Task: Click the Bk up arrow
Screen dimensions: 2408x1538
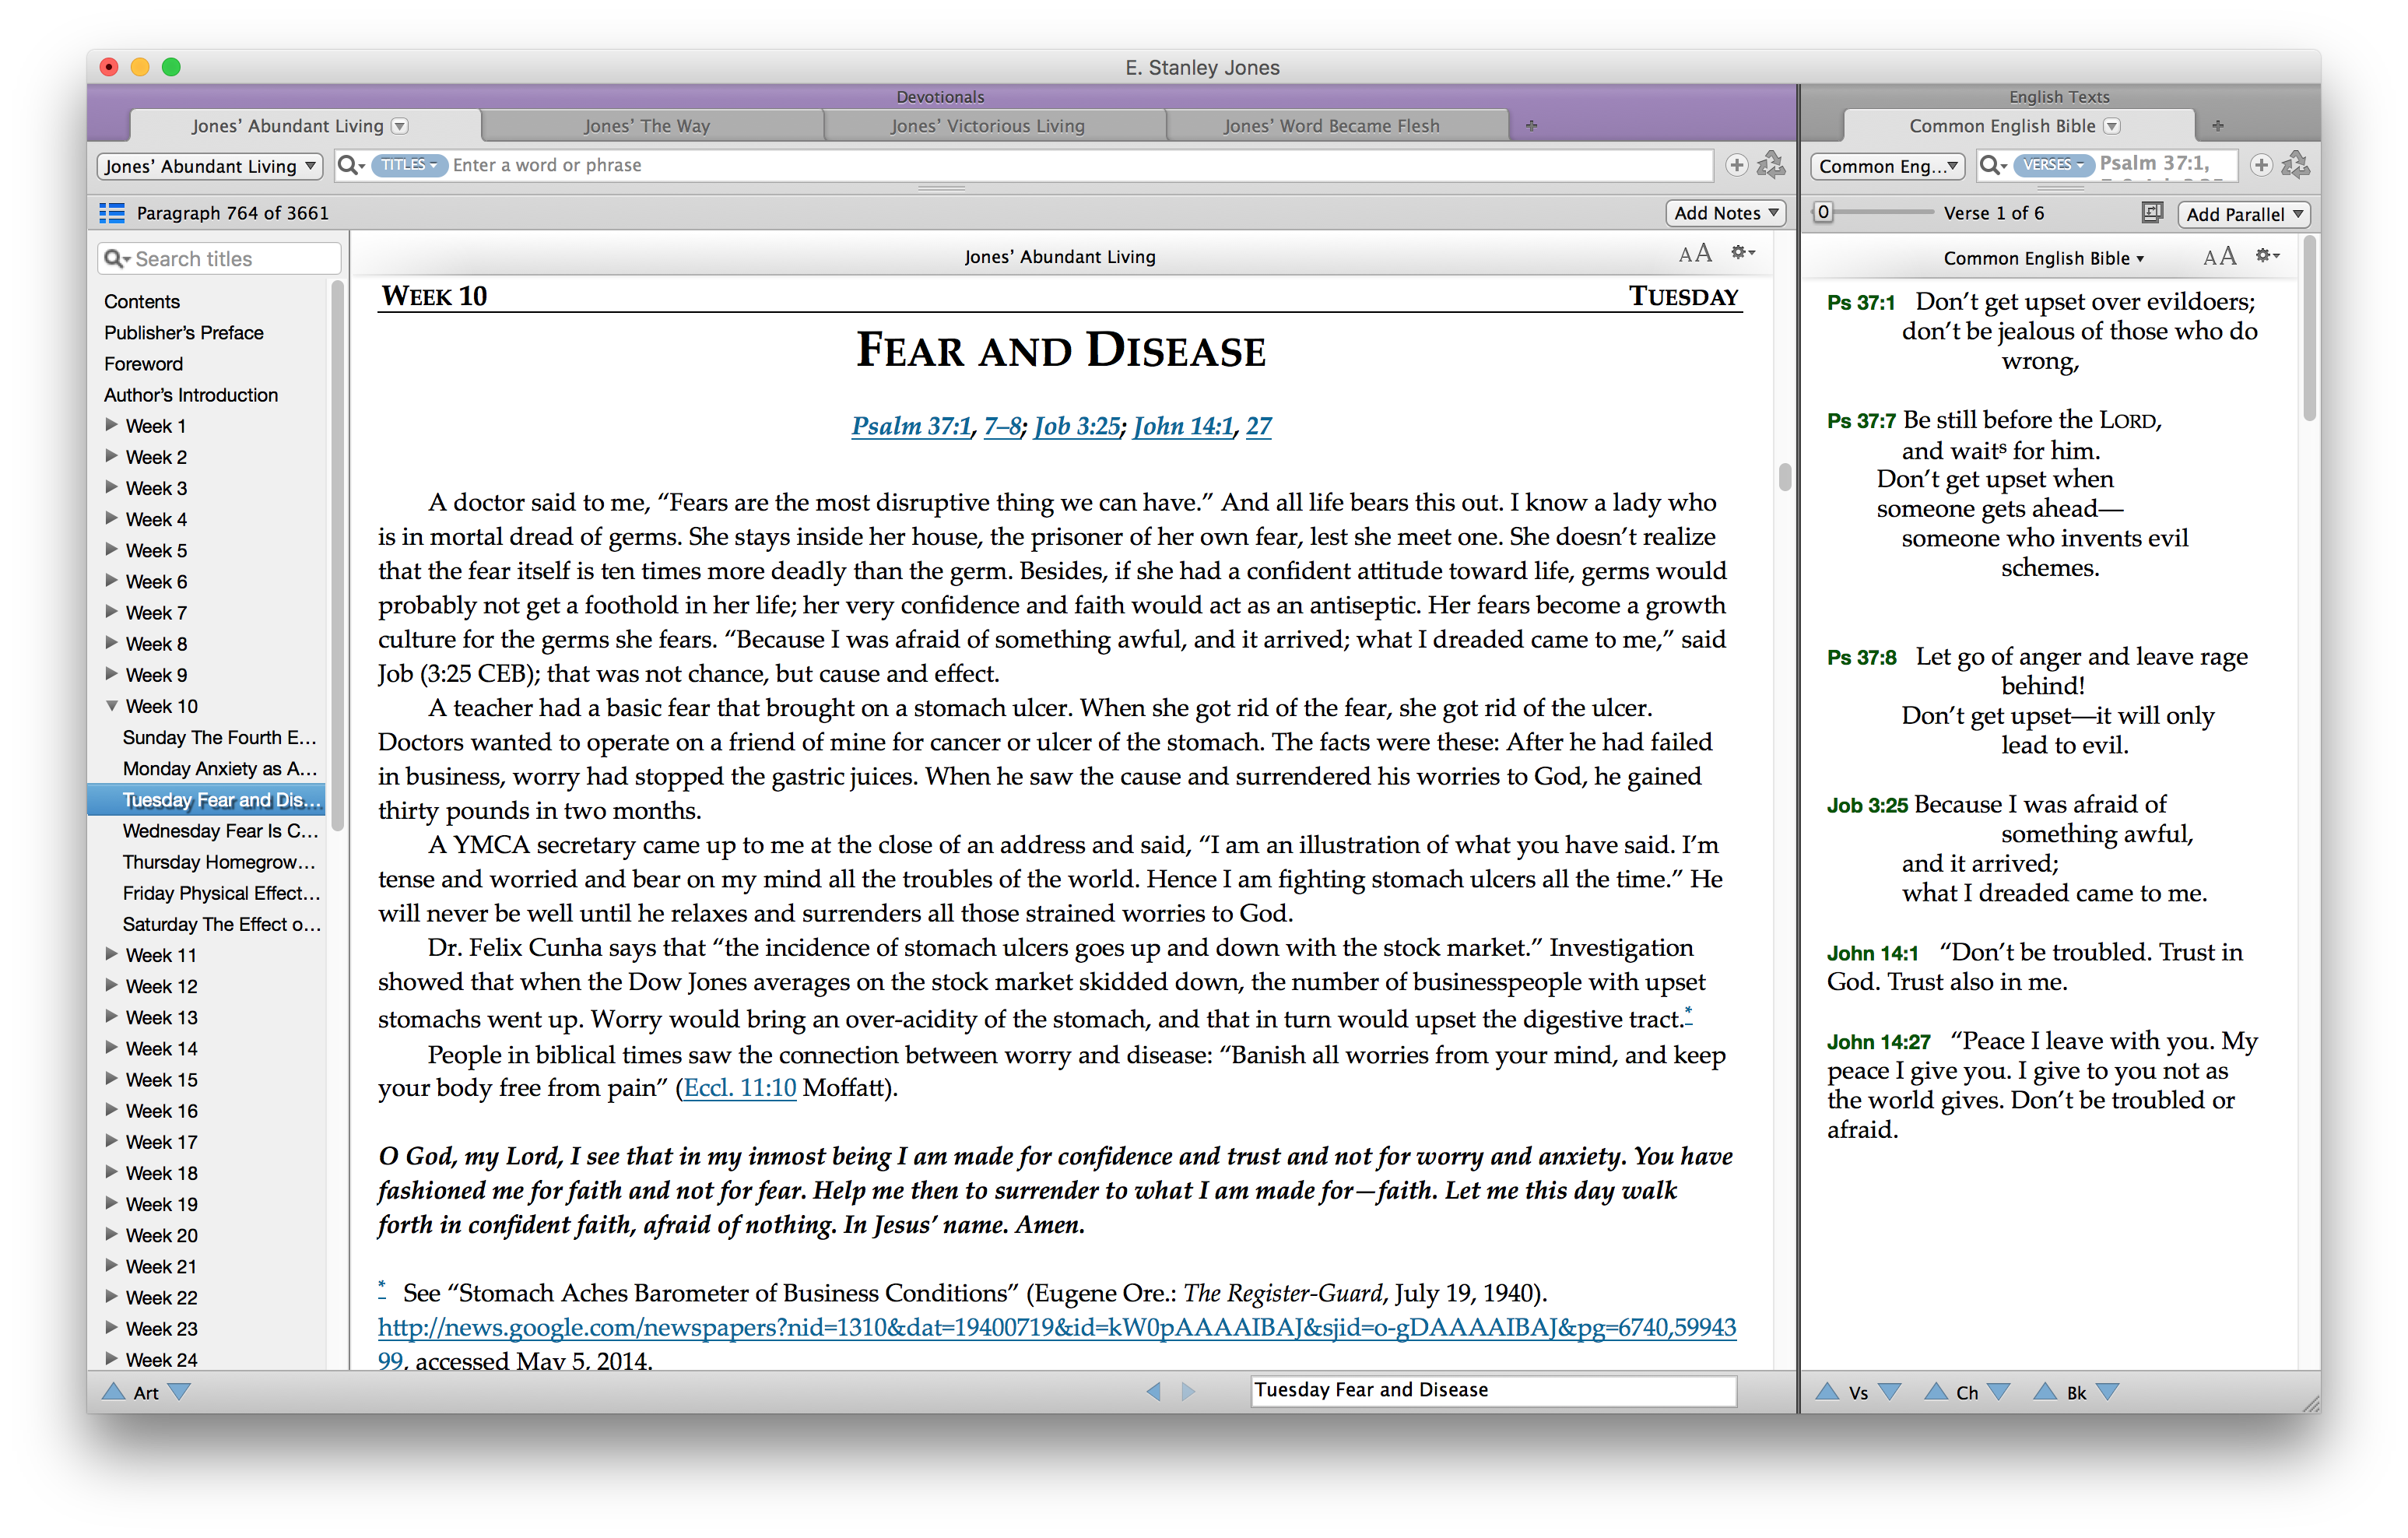Action: pyautogui.click(x=2045, y=1391)
